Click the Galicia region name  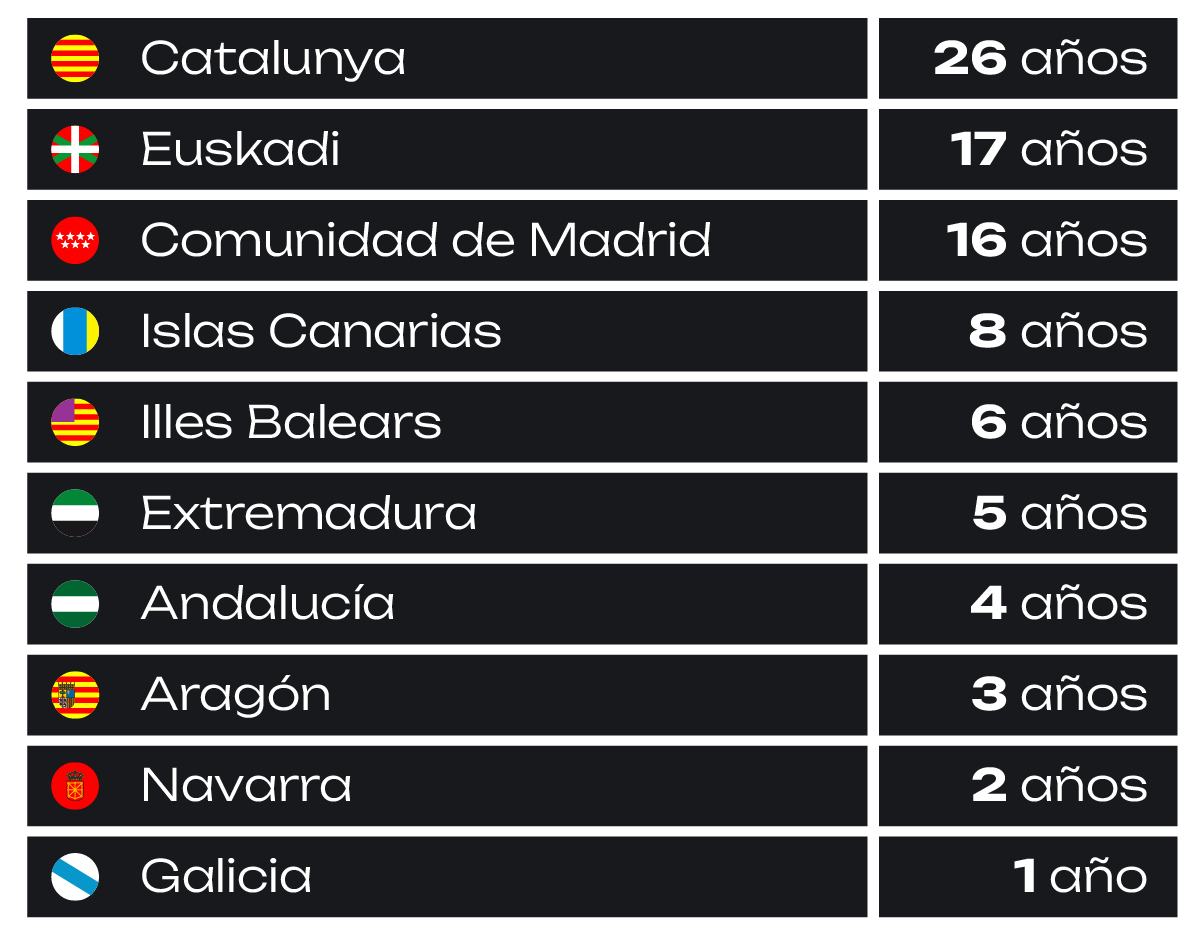[x=226, y=877]
